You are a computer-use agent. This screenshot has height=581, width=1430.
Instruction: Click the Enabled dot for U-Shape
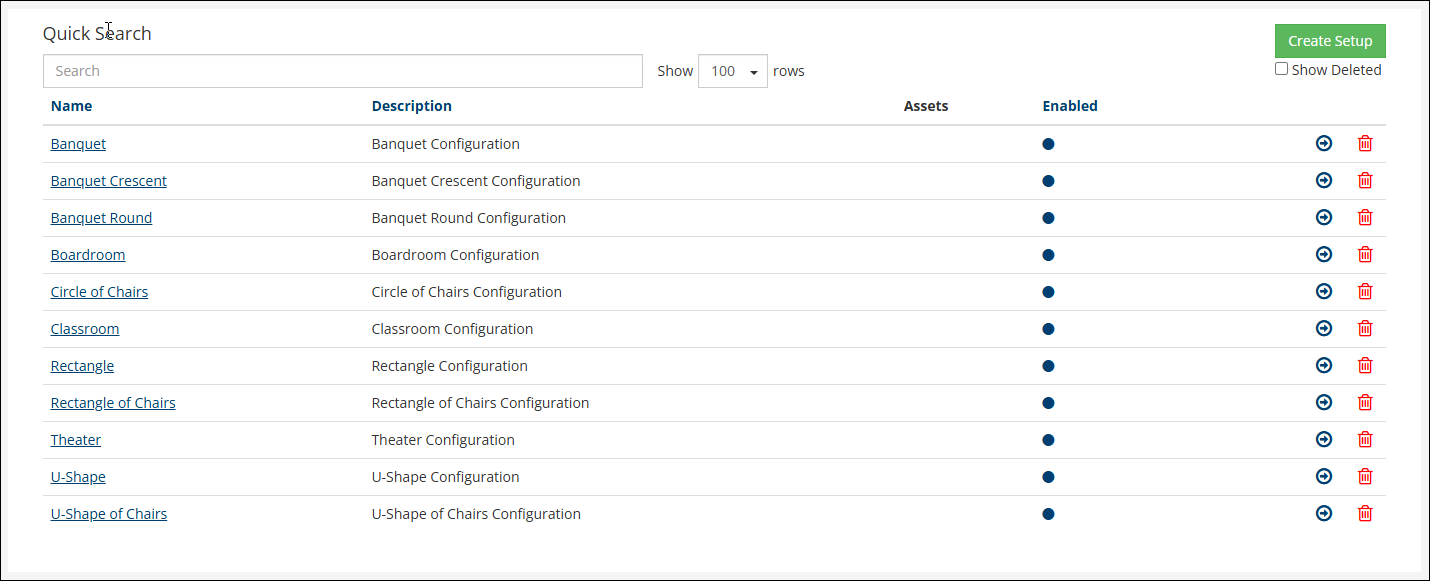[x=1048, y=477]
